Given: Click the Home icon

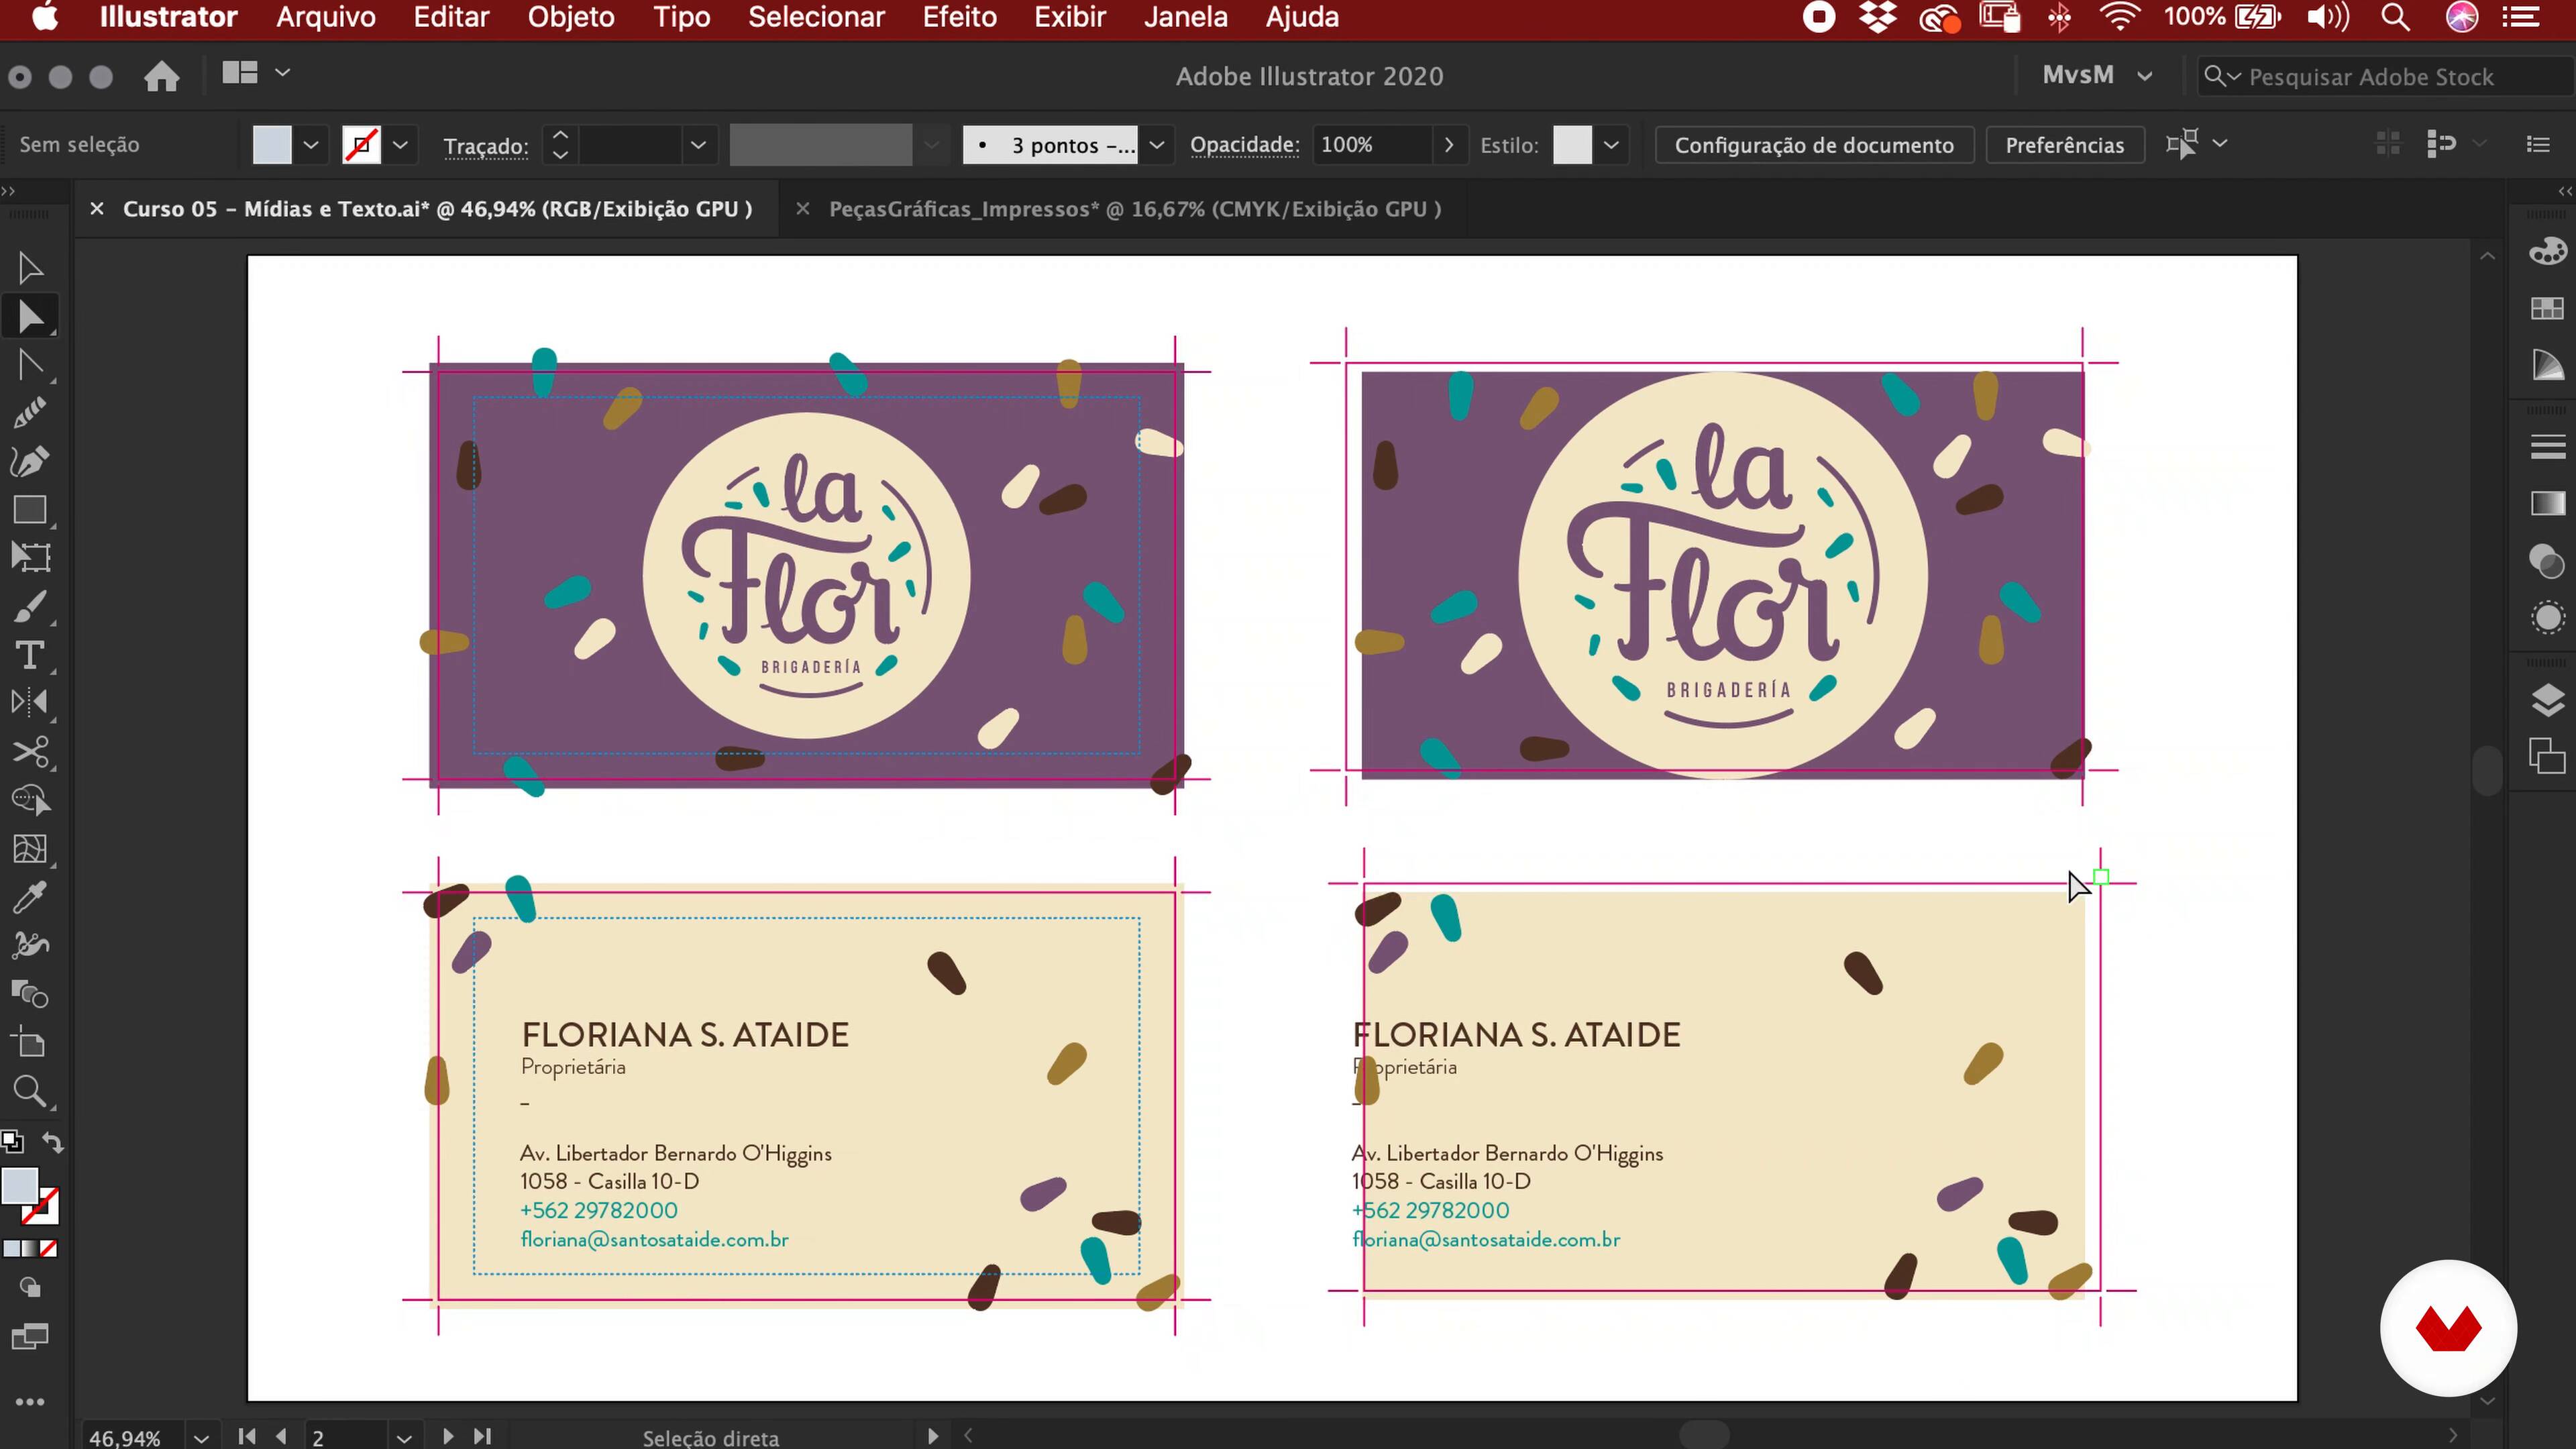Looking at the screenshot, I should (161, 76).
